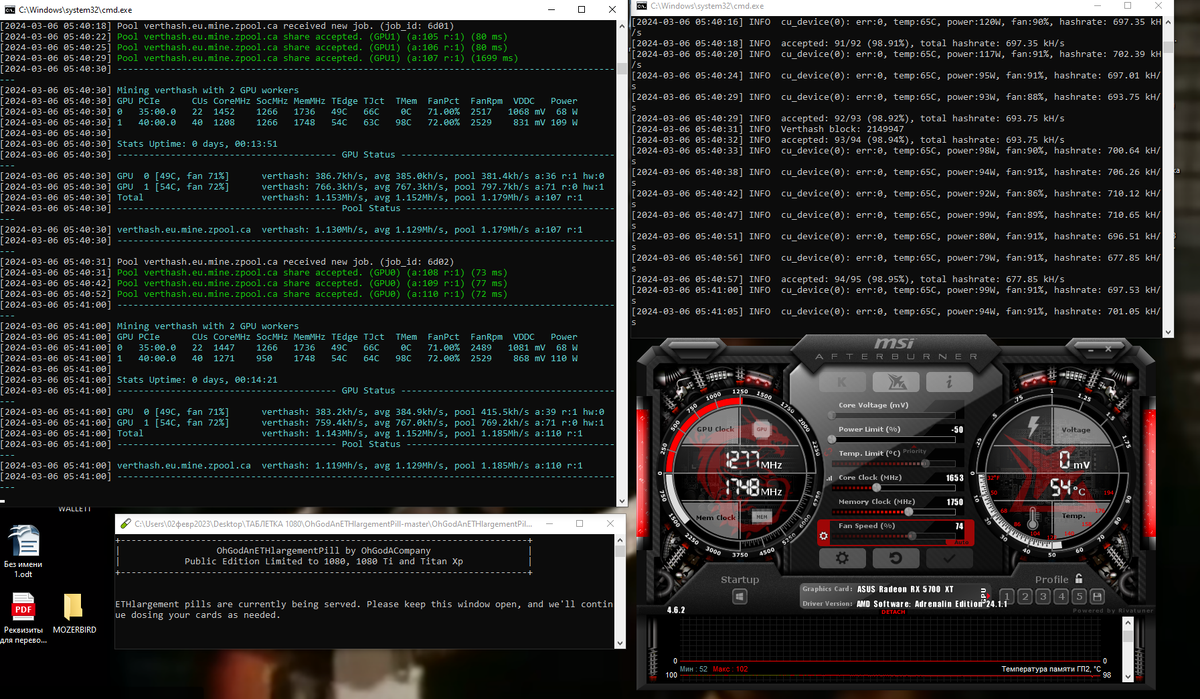This screenshot has height=699, width=1200.
Task: Select Afterburner profile slot 4
Action: (1063, 597)
